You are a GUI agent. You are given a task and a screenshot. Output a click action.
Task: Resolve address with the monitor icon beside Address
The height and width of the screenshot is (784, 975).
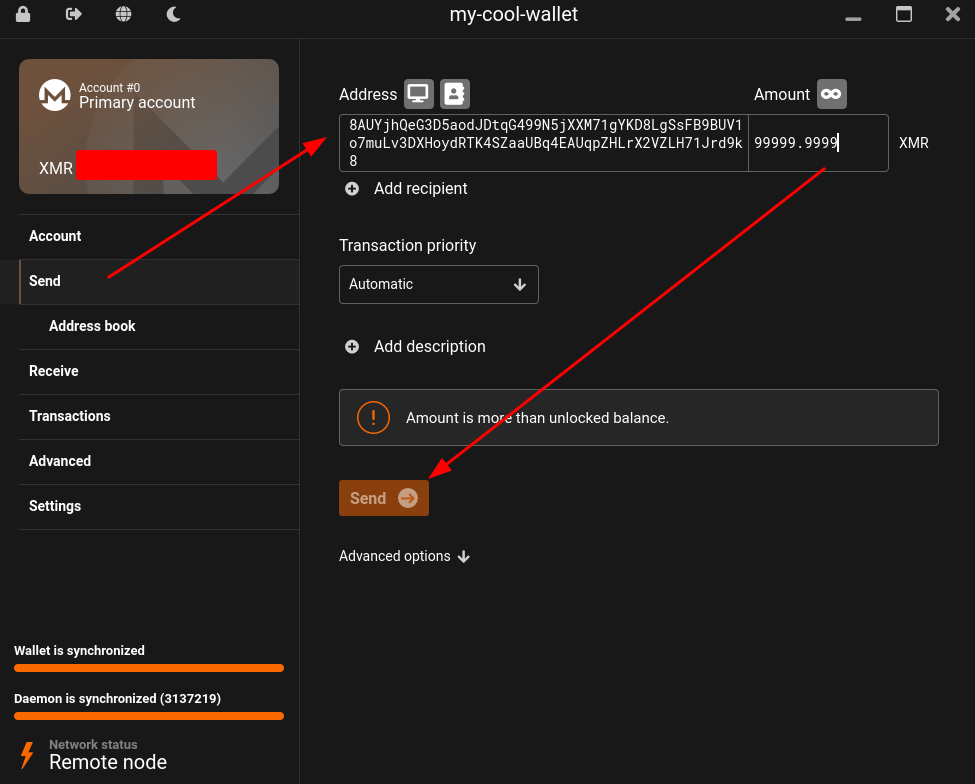418,94
